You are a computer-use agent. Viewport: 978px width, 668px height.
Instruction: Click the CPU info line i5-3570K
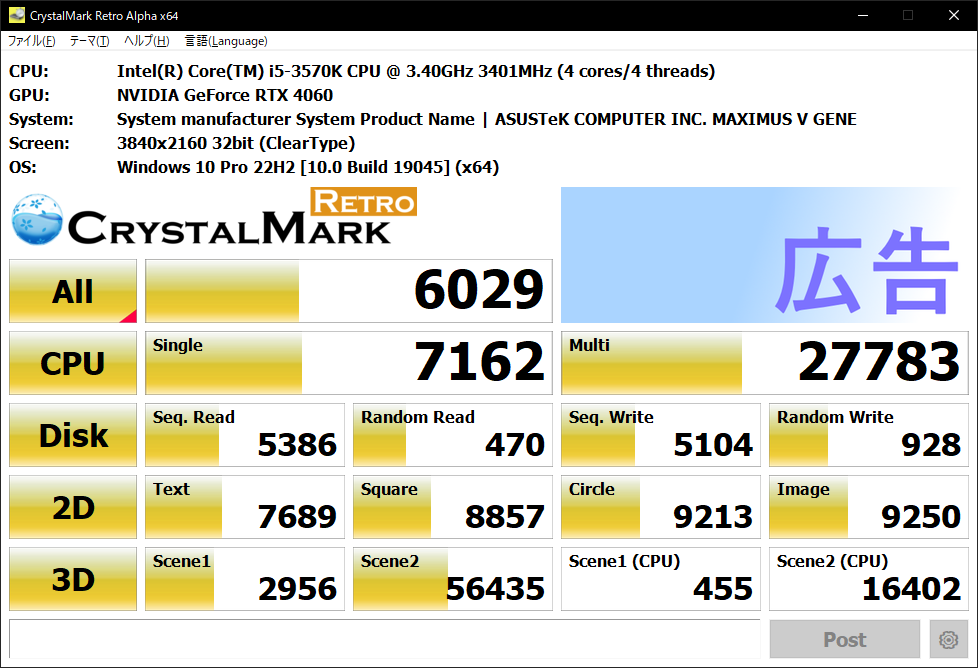416,71
